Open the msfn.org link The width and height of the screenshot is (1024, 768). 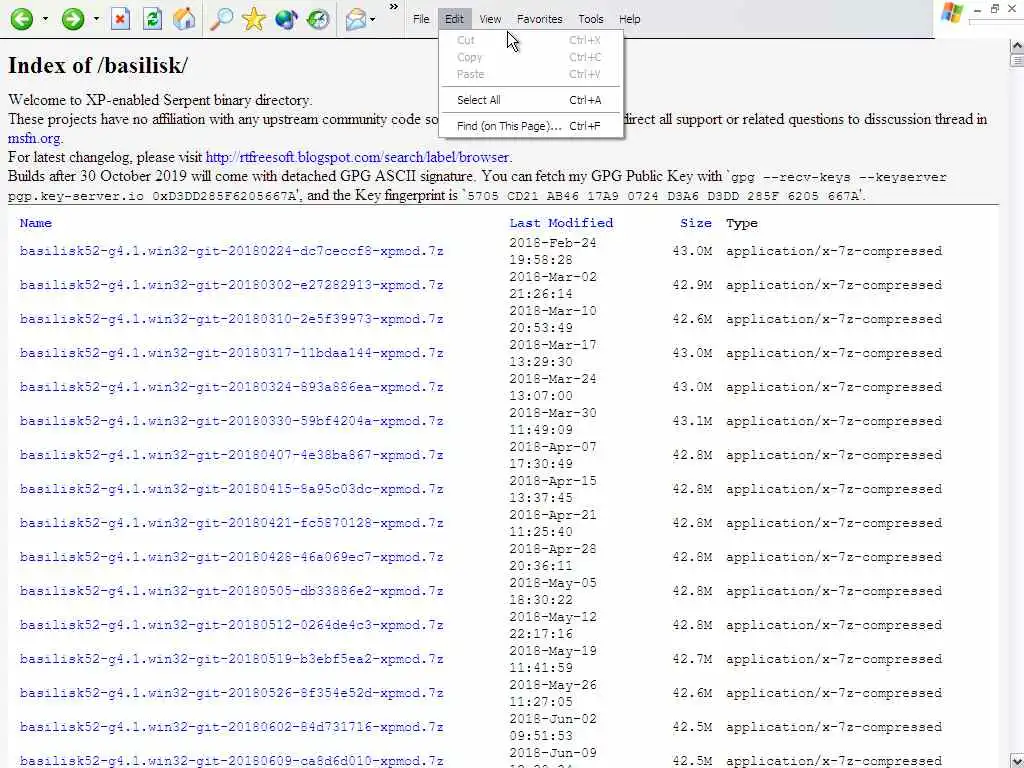click(35, 138)
